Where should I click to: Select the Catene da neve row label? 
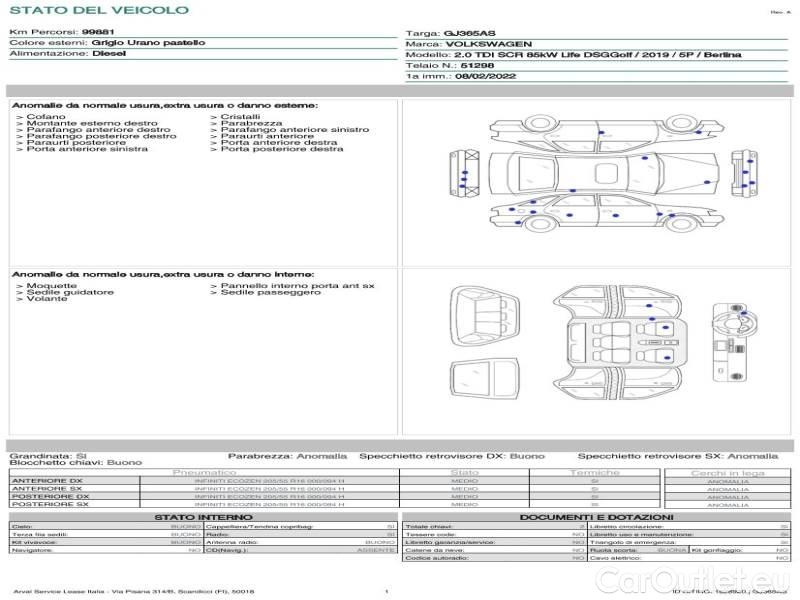click(435, 551)
